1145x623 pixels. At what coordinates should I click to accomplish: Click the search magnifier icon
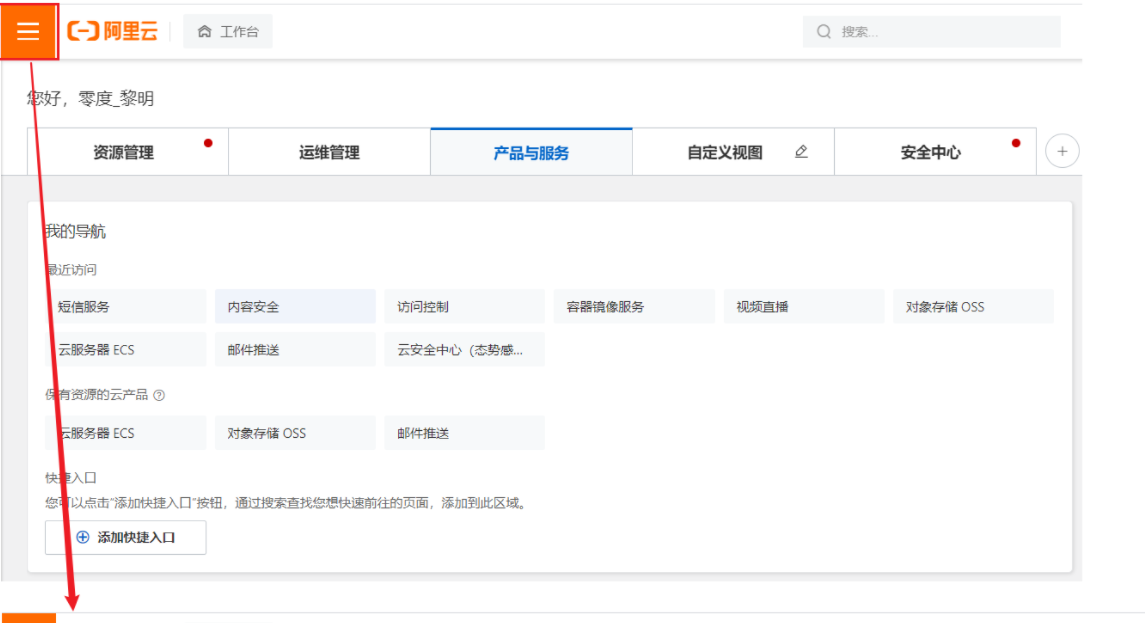[824, 31]
